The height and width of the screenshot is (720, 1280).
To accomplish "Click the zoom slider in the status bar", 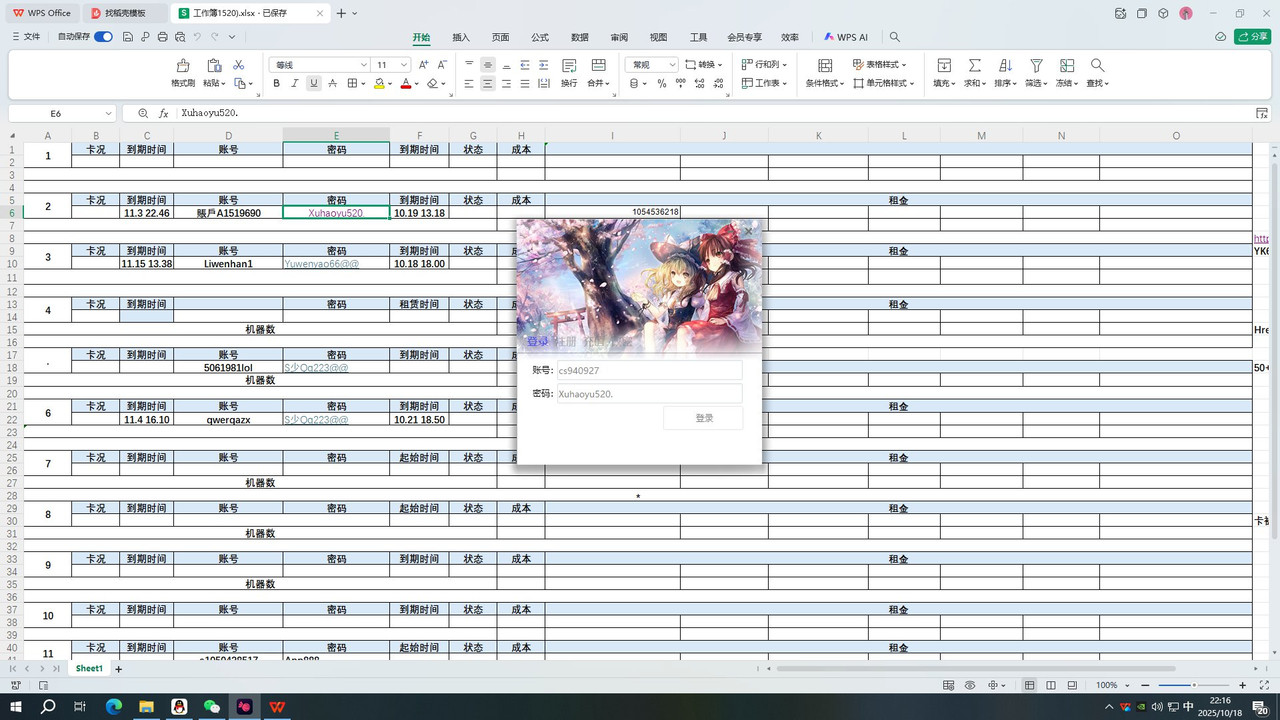I will [1193, 685].
